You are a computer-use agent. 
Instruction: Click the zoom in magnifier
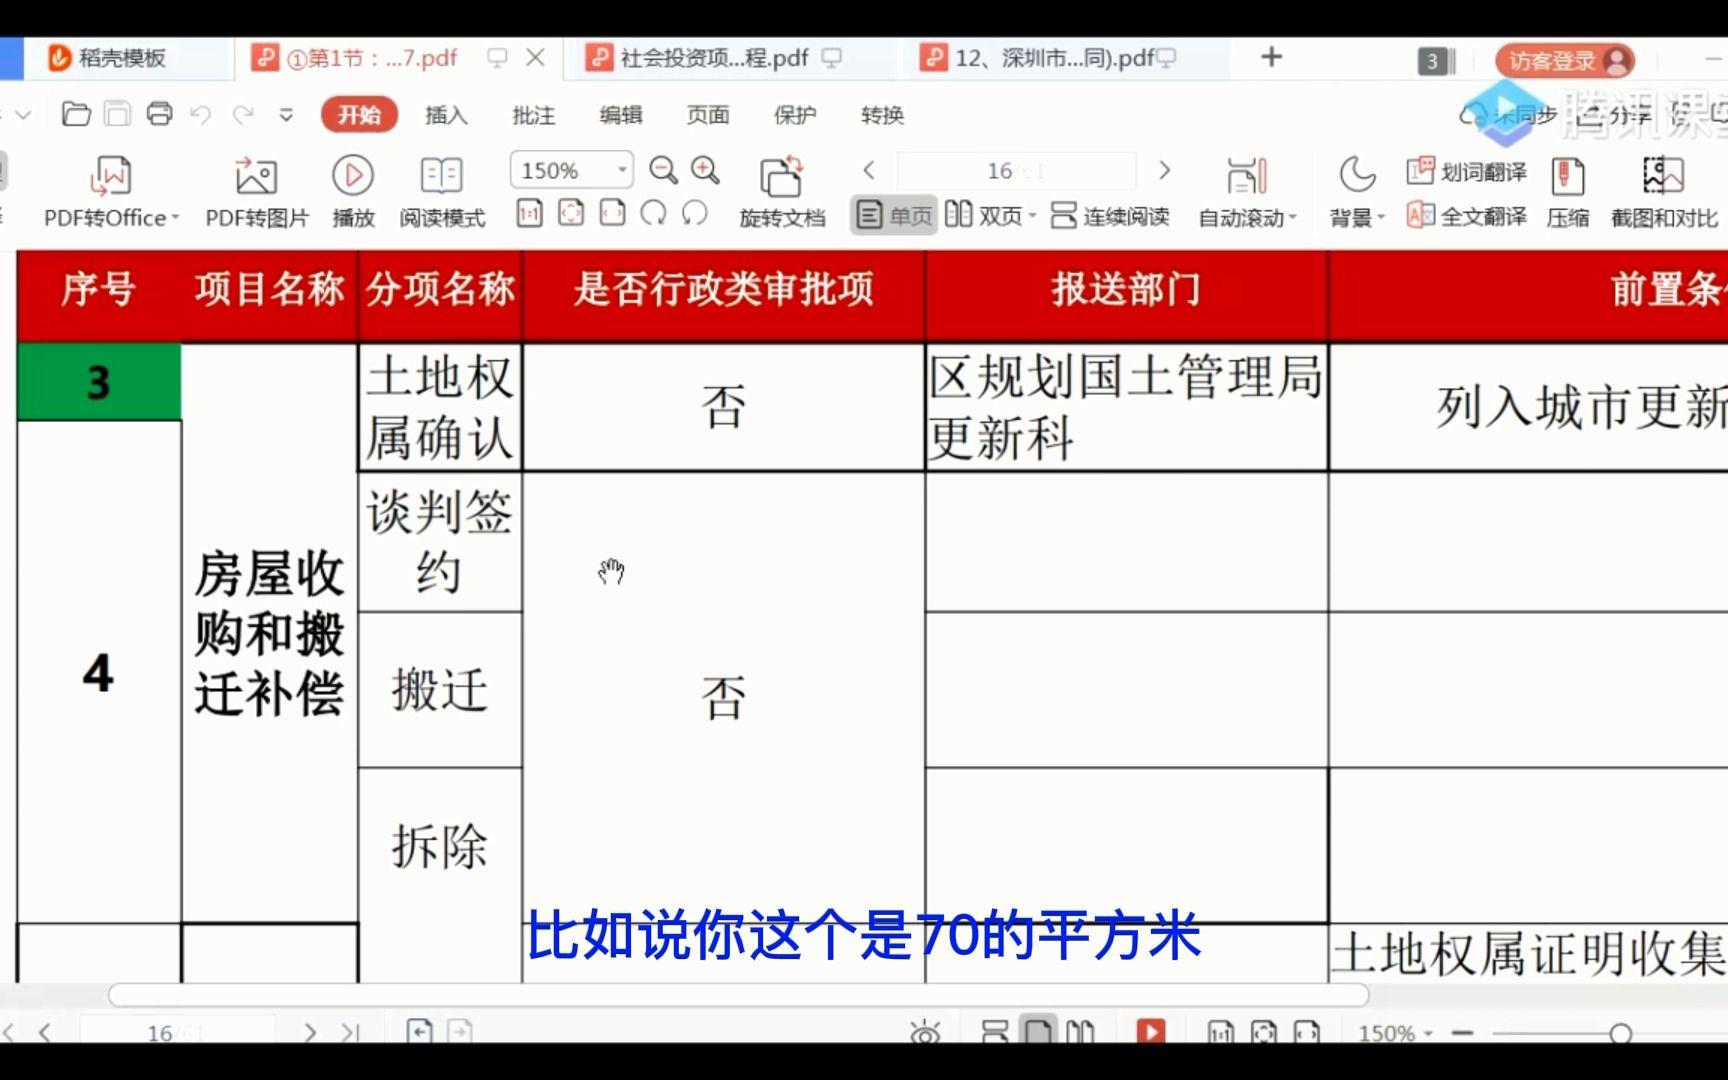tap(705, 170)
